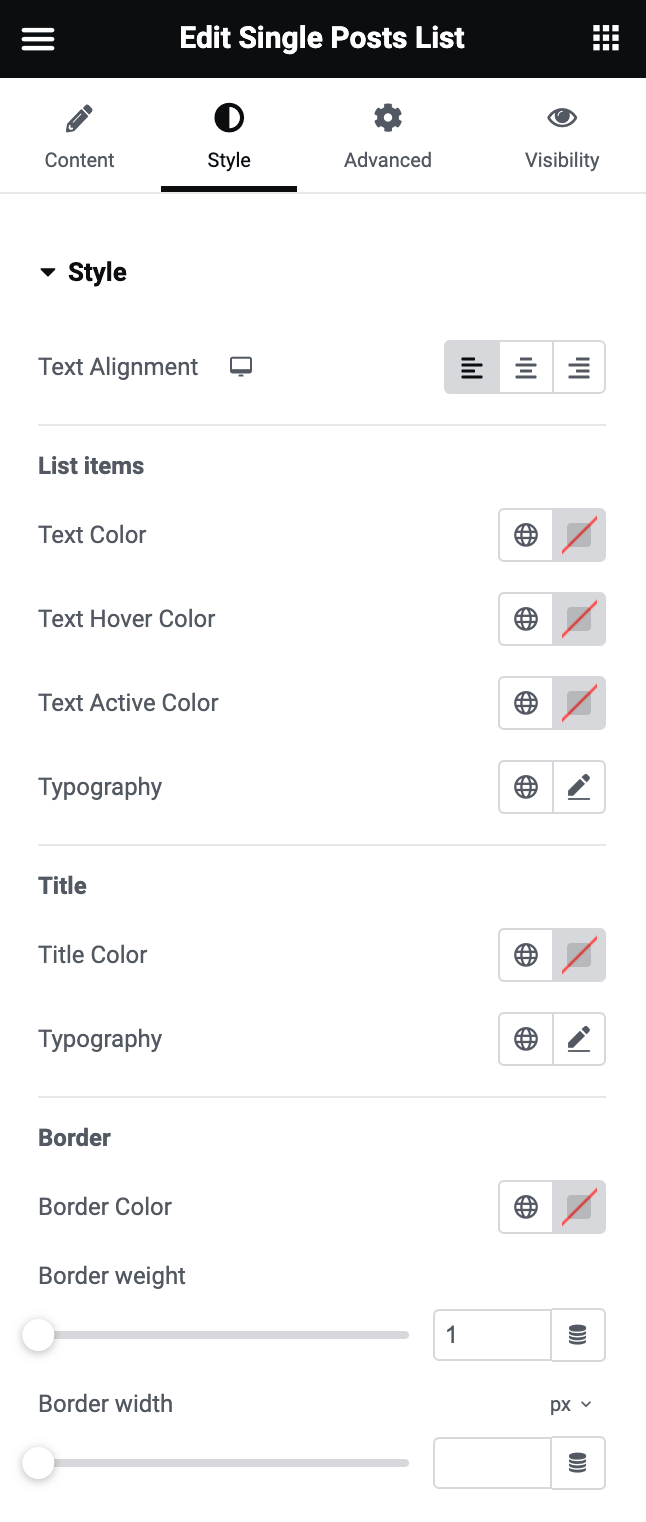
Task: Open the hamburger menu in the header
Action: click(x=37, y=38)
